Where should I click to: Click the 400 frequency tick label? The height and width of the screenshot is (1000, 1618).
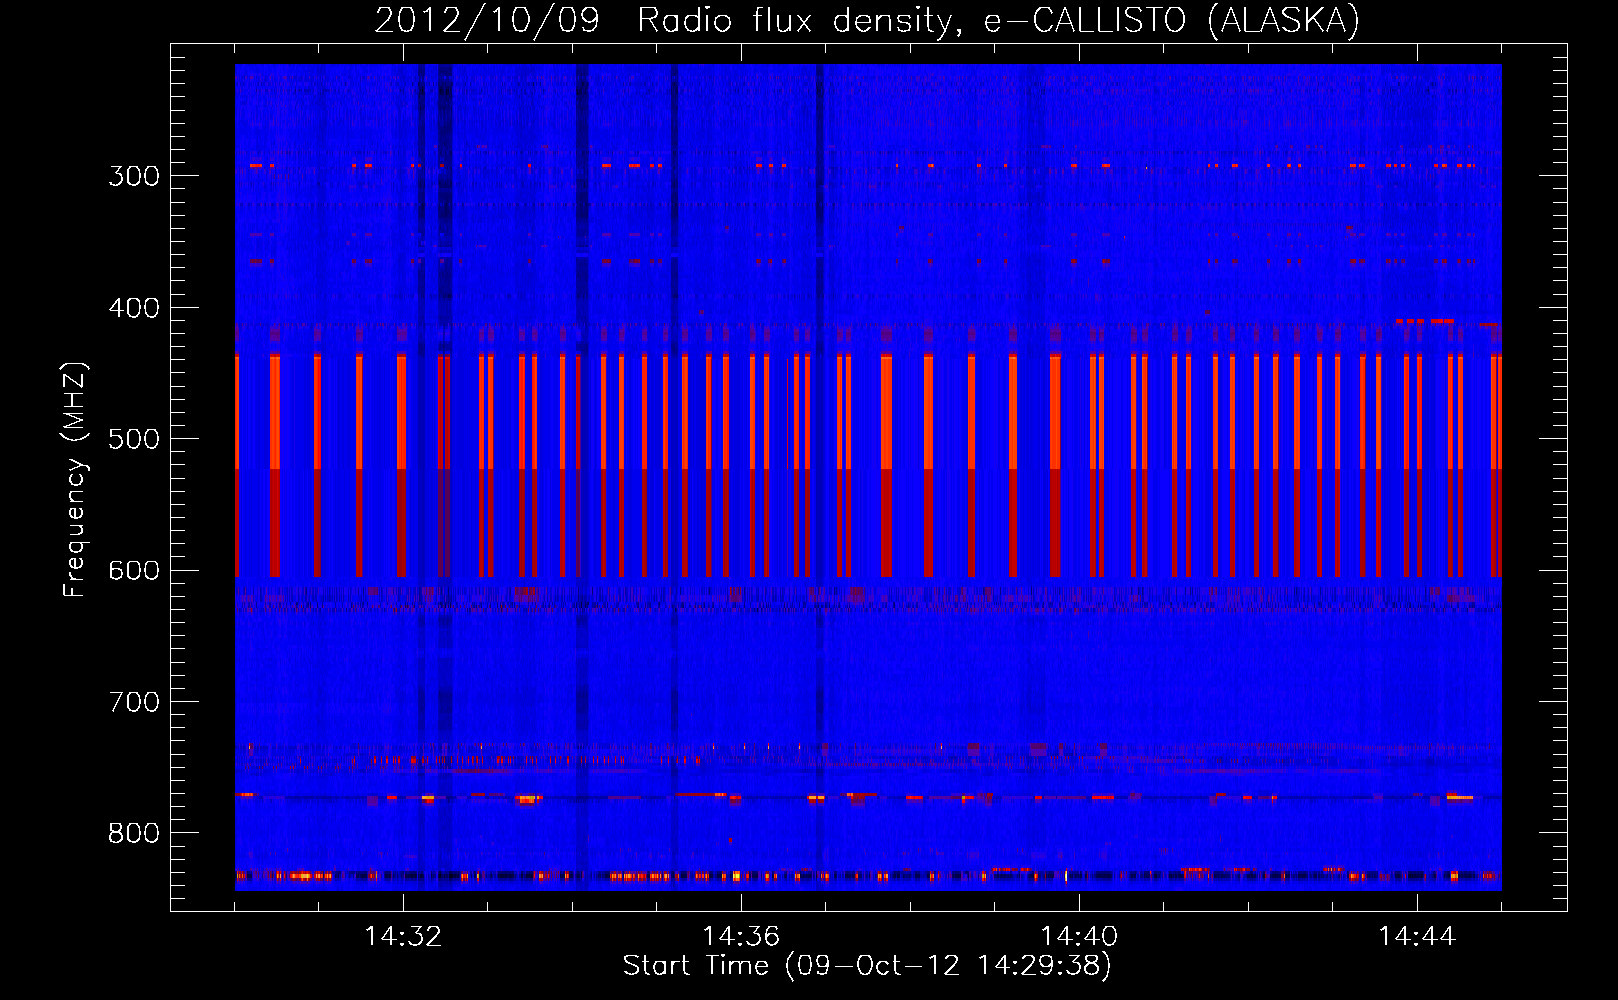[134, 308]
